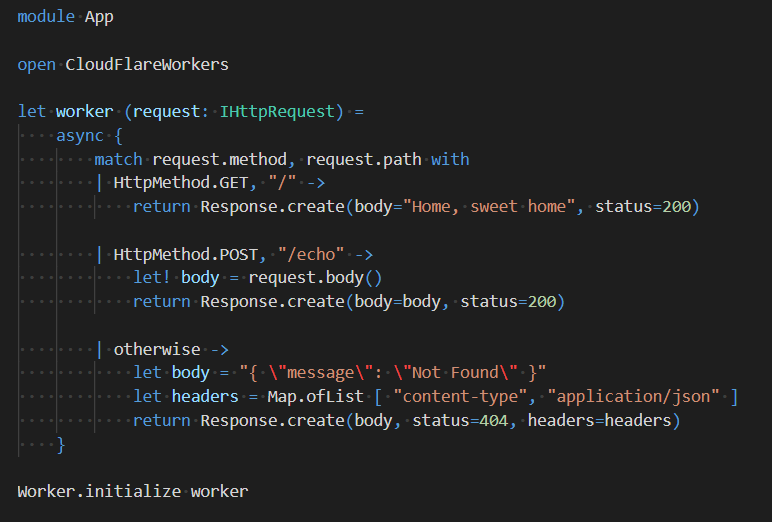This screenshot has width=772, height=522.
Task: Click the 'open' keyword
Action: point(36,65)
